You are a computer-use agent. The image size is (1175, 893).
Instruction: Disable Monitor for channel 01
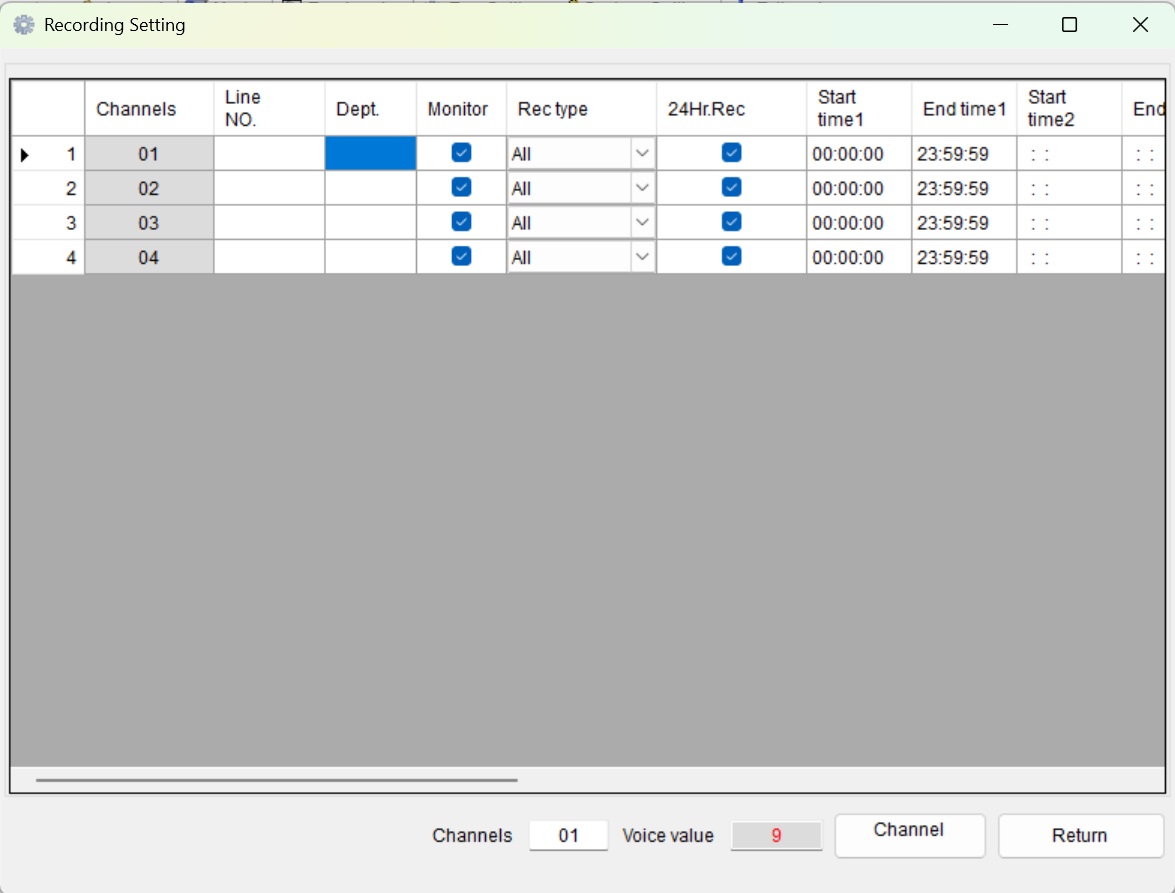tap(461, 153)
